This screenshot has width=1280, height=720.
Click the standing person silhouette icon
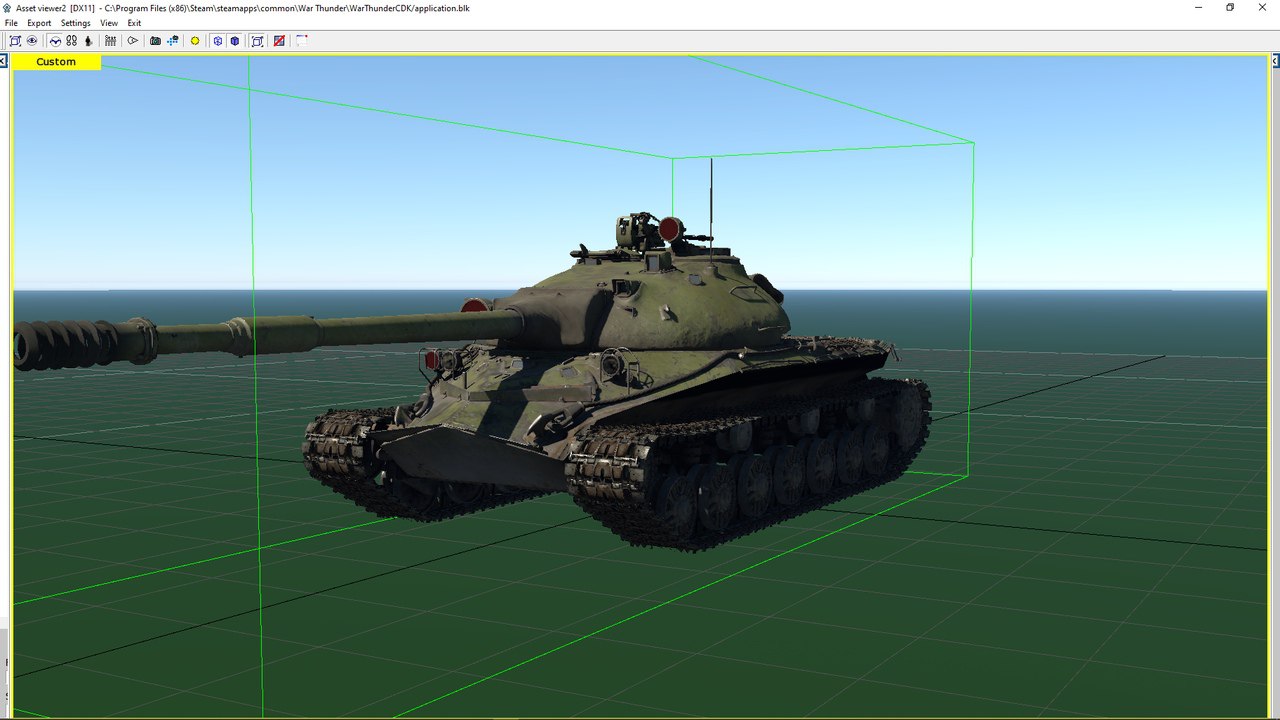click(x=88, y=41)
